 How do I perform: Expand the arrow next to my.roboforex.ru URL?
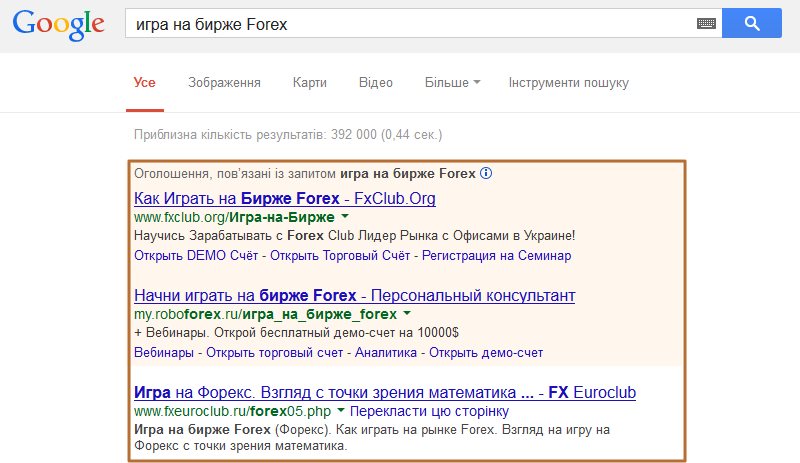(407, 313)
